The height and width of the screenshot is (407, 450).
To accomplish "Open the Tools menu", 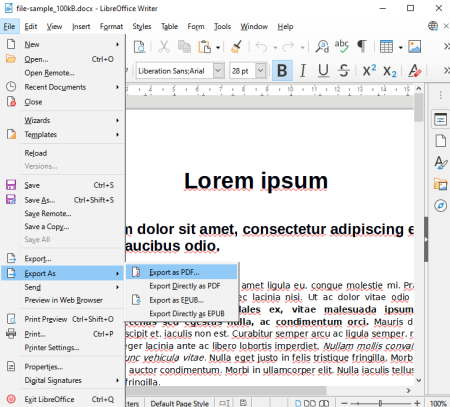I will [x=222, y=26].
